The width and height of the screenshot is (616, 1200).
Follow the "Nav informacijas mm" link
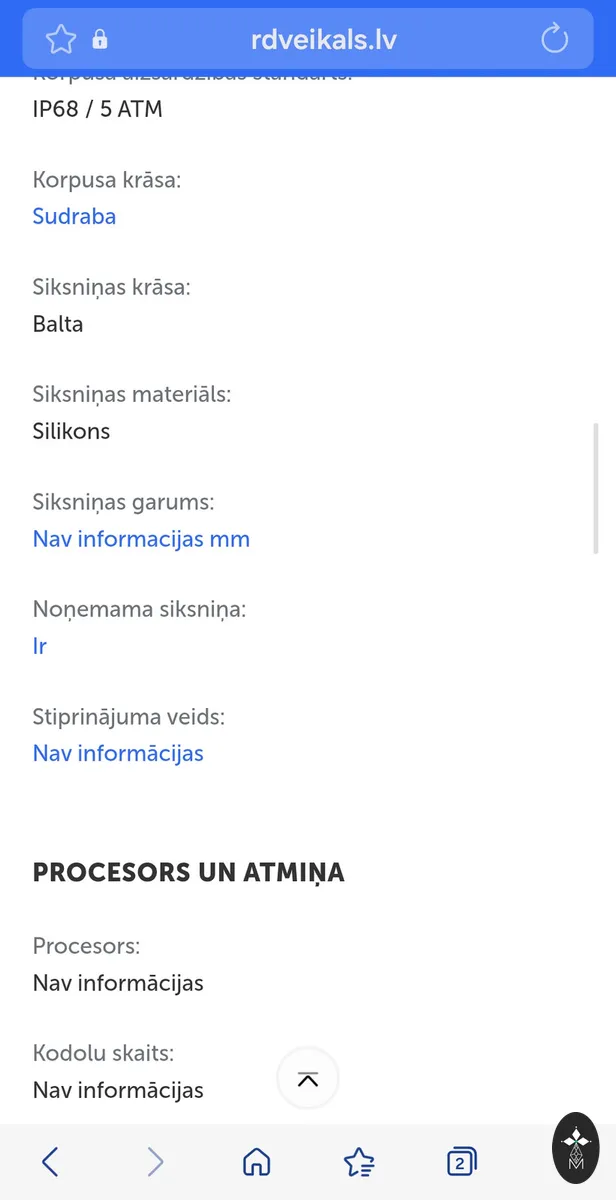pos(141,539)
